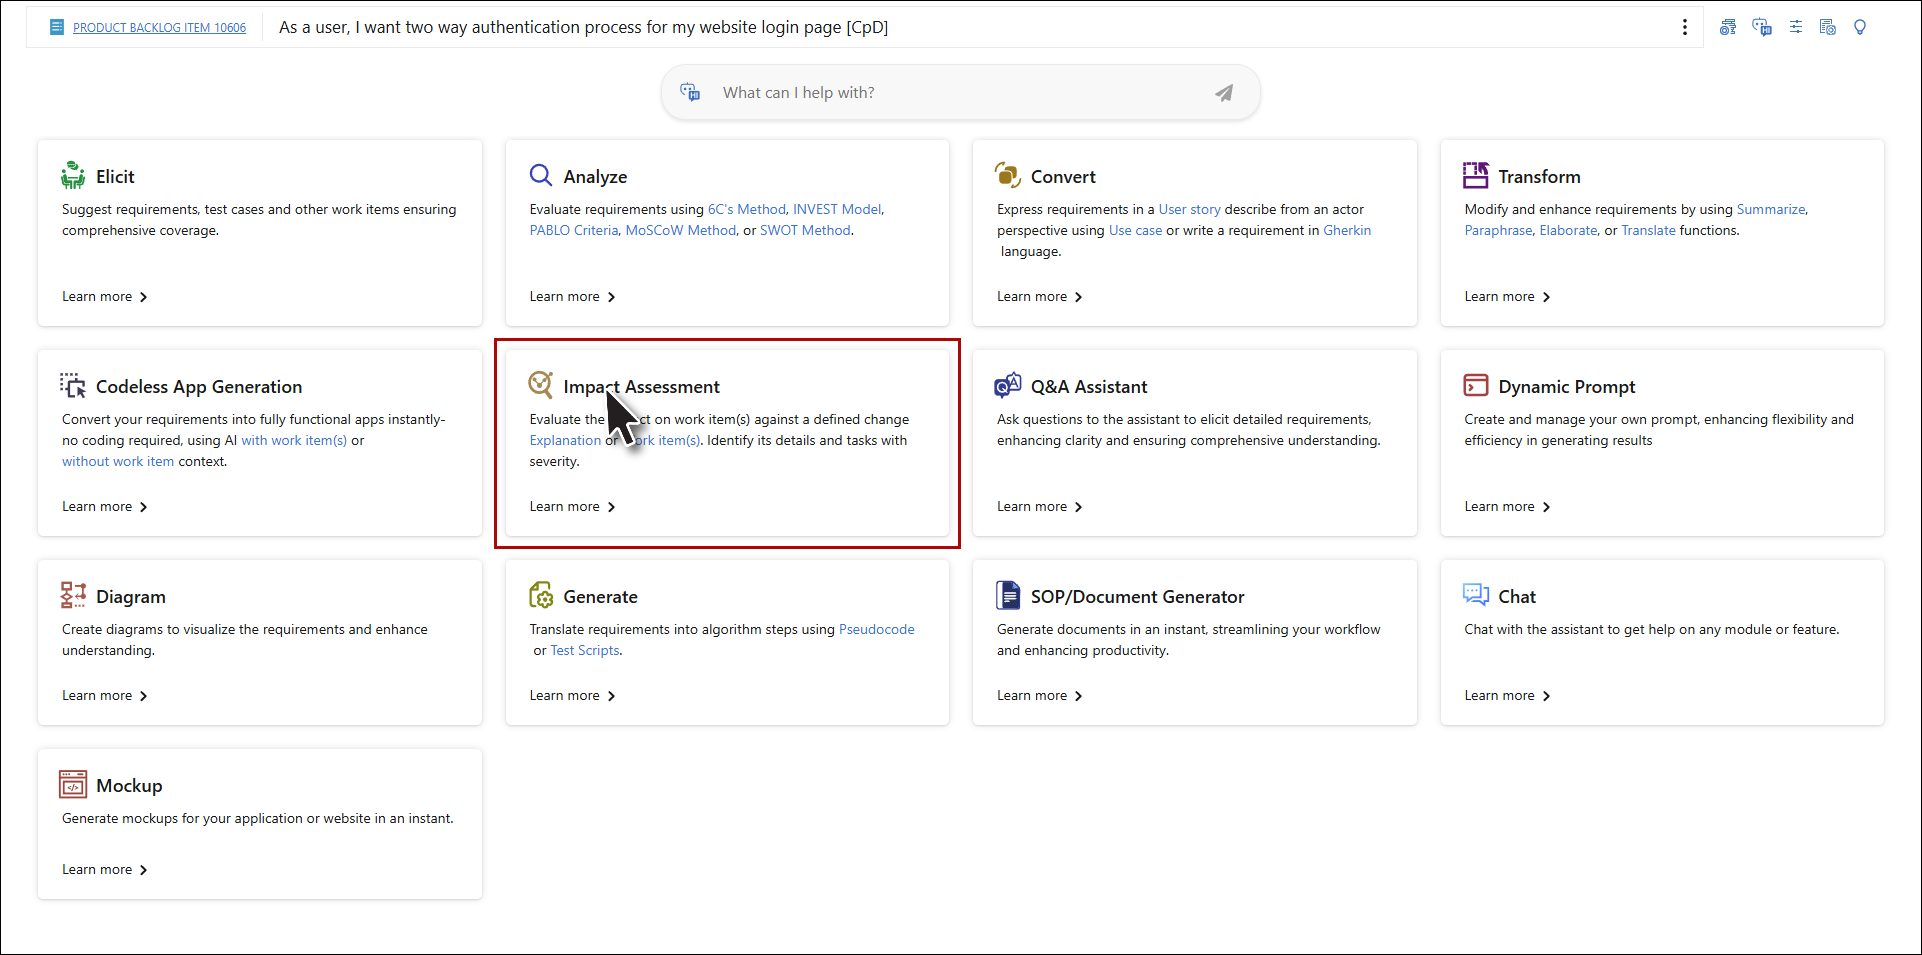This screenshot has height=955, width=1922.
Task: Click the Q&A Assistant icon
Action: 1007,386
